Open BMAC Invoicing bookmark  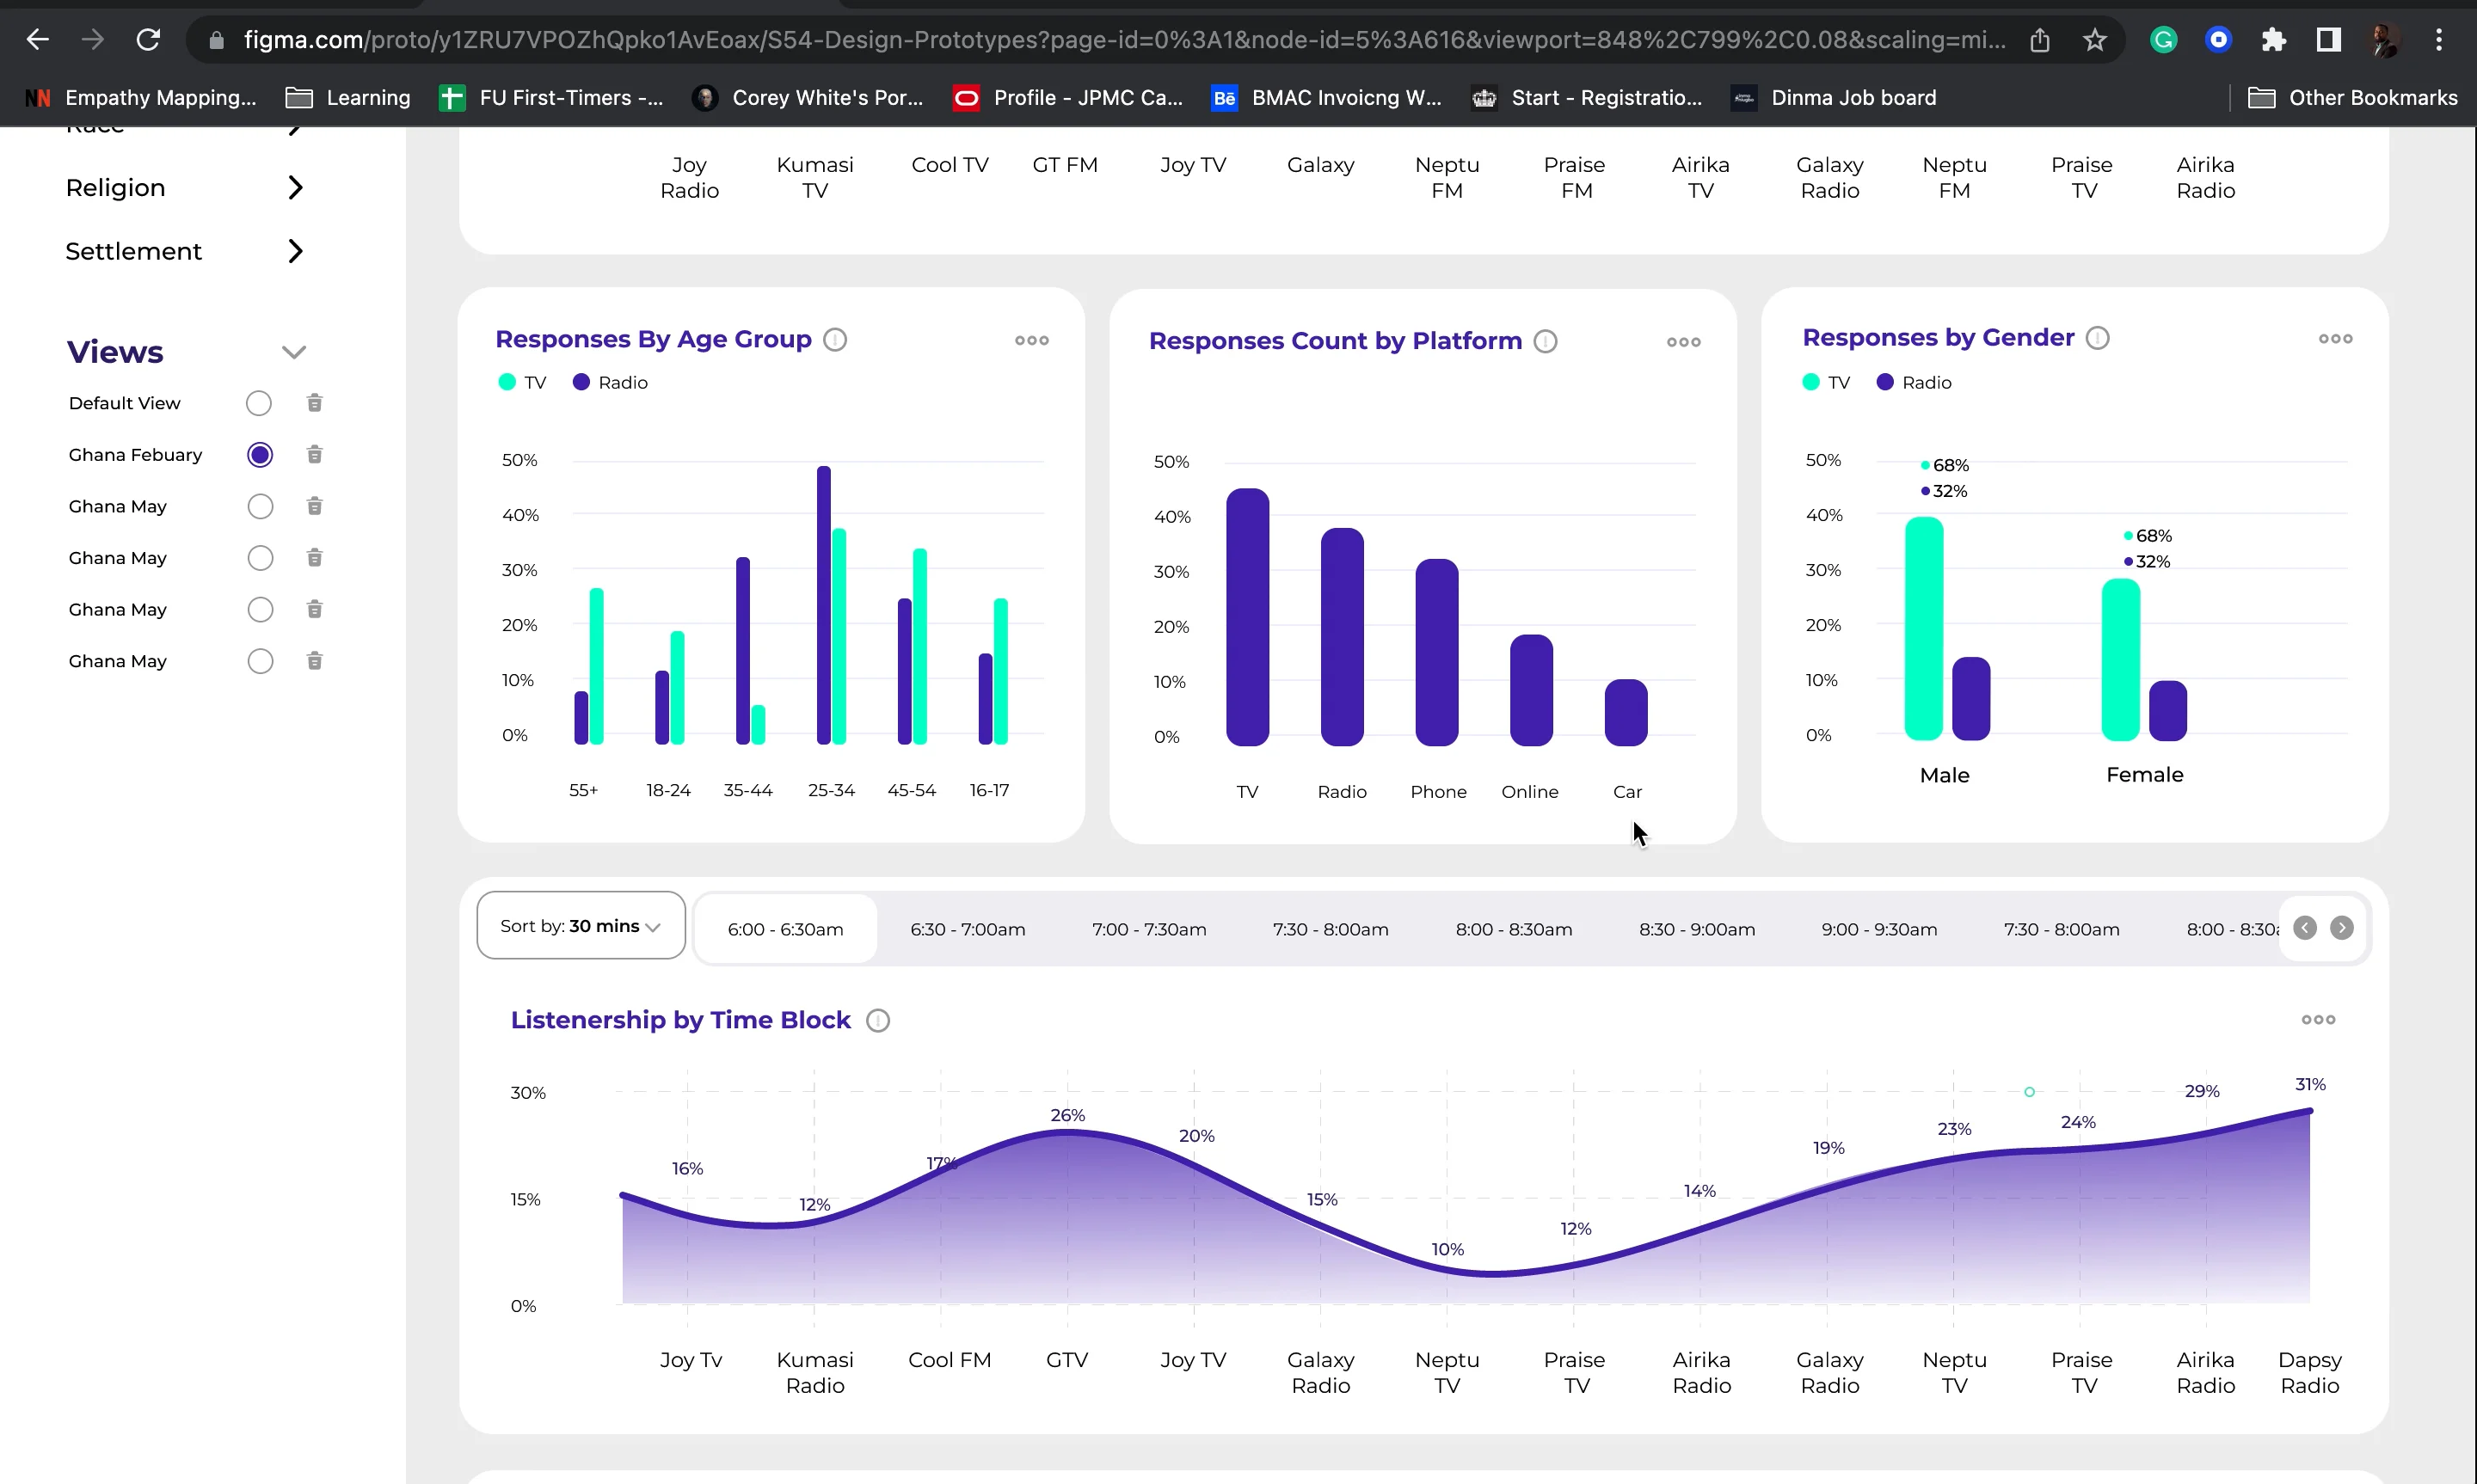pyautogui.click(x=1326, y=98)
